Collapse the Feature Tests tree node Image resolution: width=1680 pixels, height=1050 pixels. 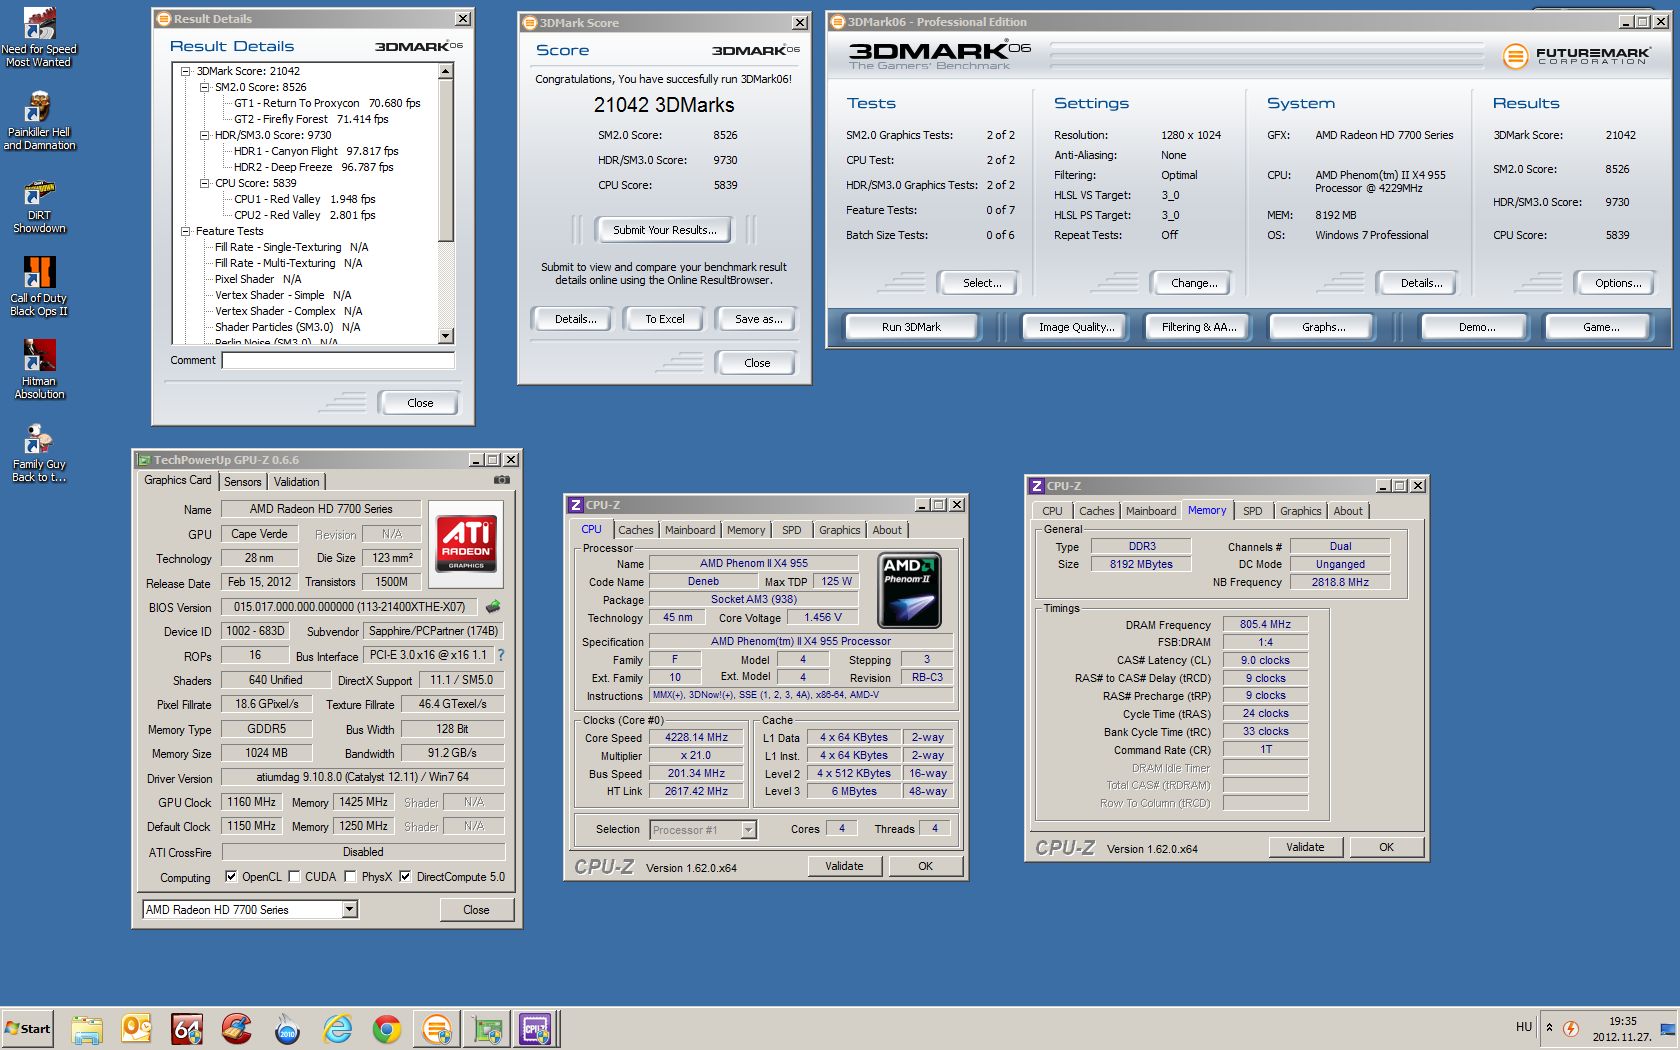pos(186,231)
